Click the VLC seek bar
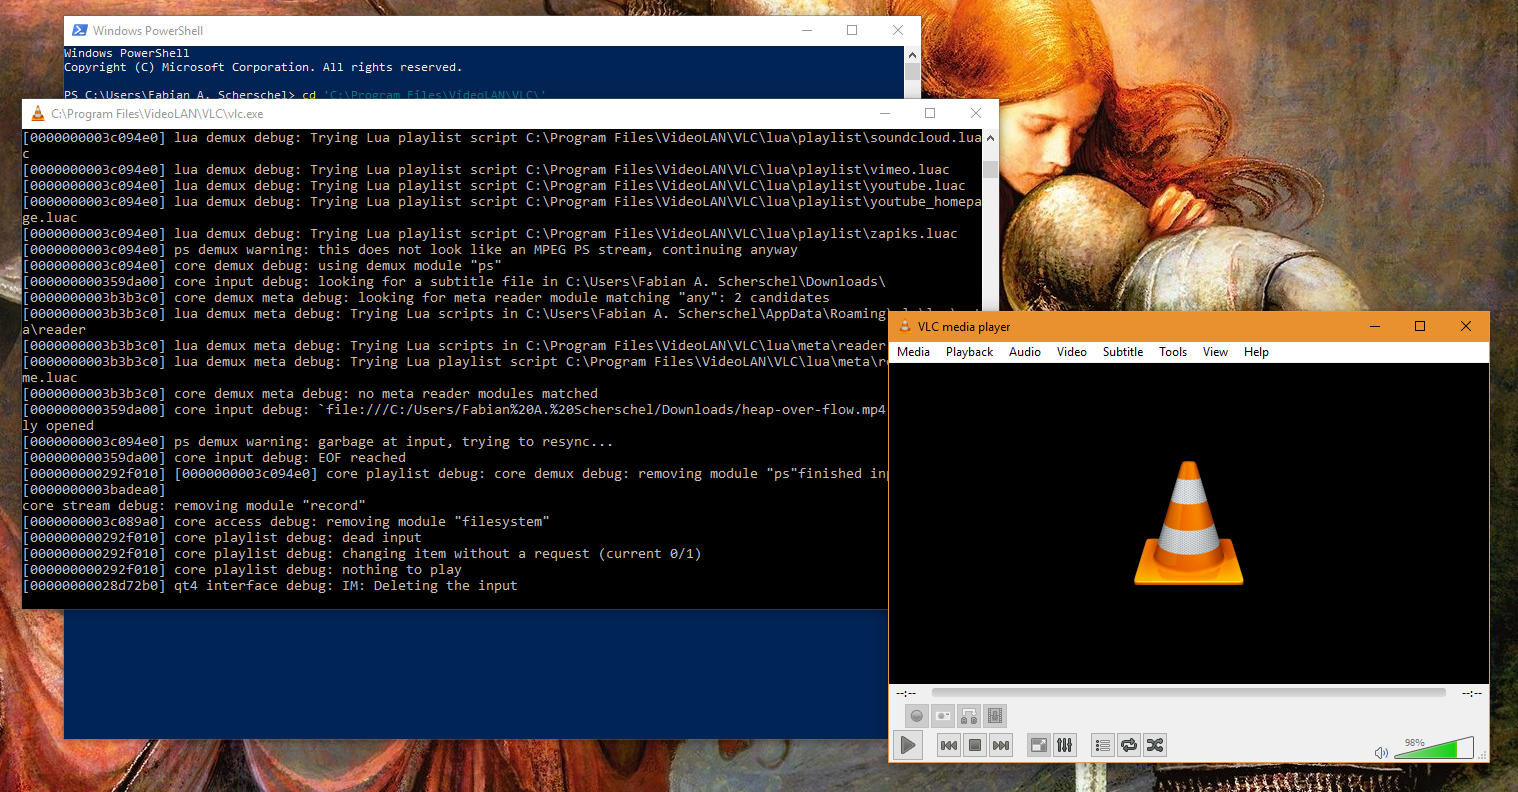Viewport: 1518px width, 792px height. (x=1188, y=692)
